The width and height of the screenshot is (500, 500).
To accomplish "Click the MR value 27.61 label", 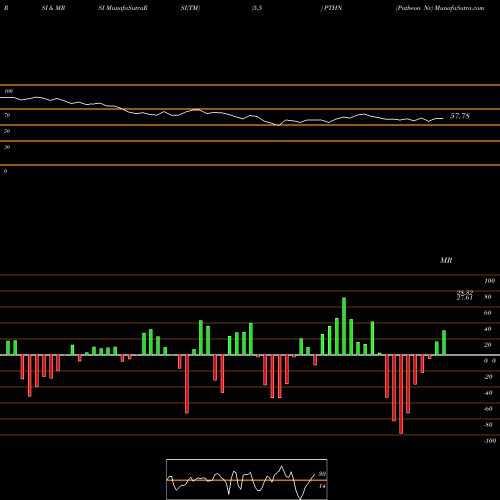I will (465, 298).
